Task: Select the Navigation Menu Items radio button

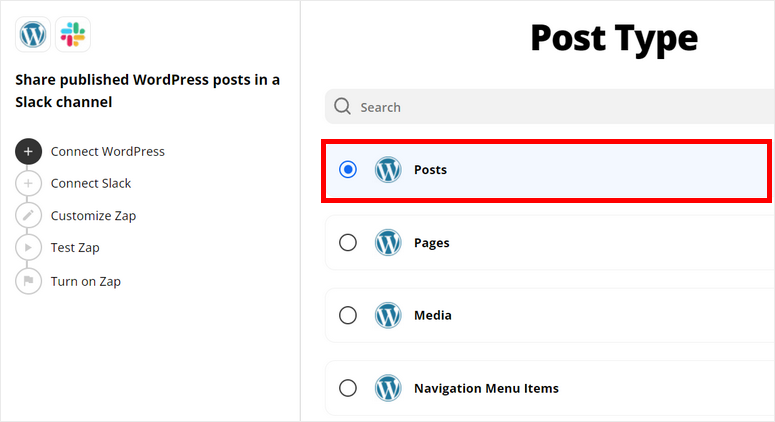Action: [x=348, y=388]
